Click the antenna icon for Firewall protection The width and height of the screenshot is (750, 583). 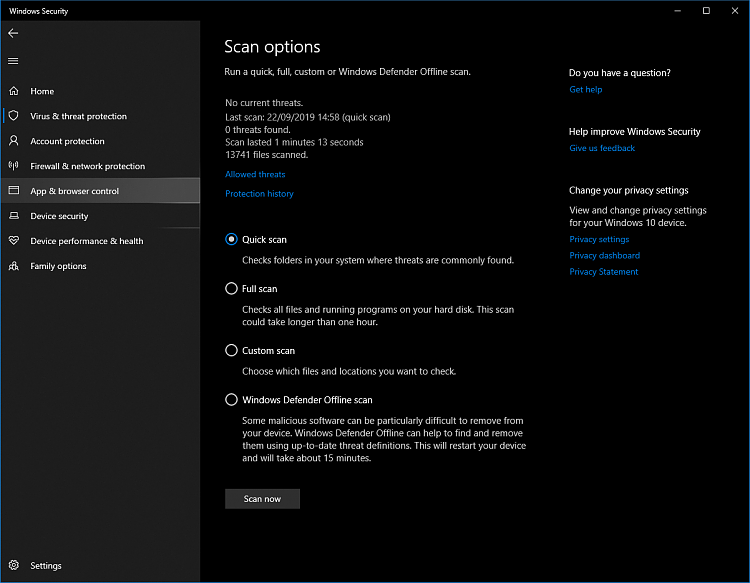[14, 165]
